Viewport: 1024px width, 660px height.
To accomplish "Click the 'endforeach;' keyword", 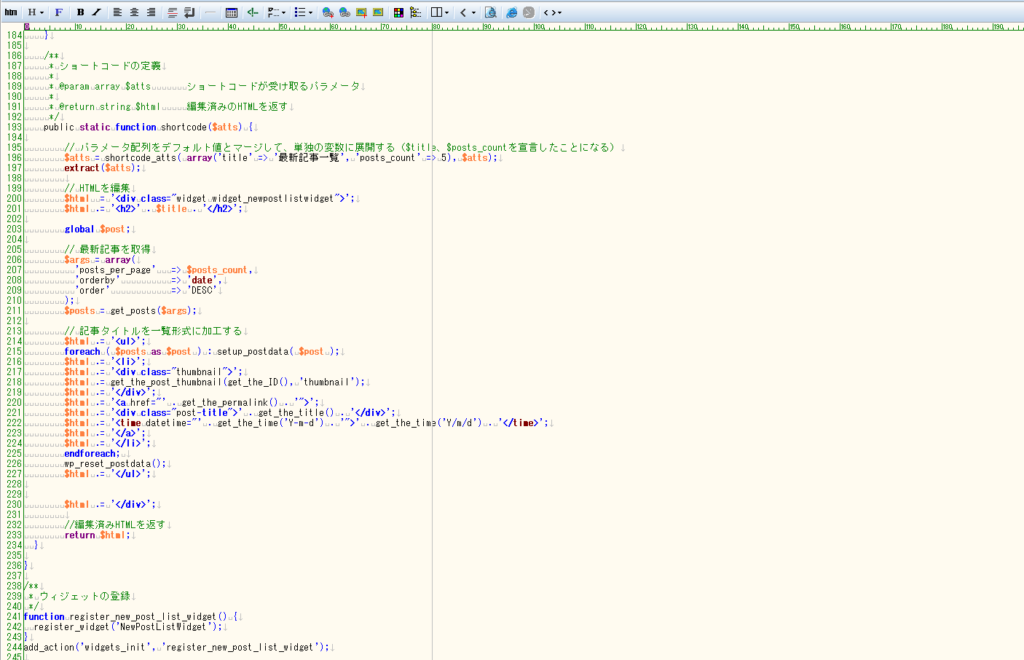I will point(92,453).
